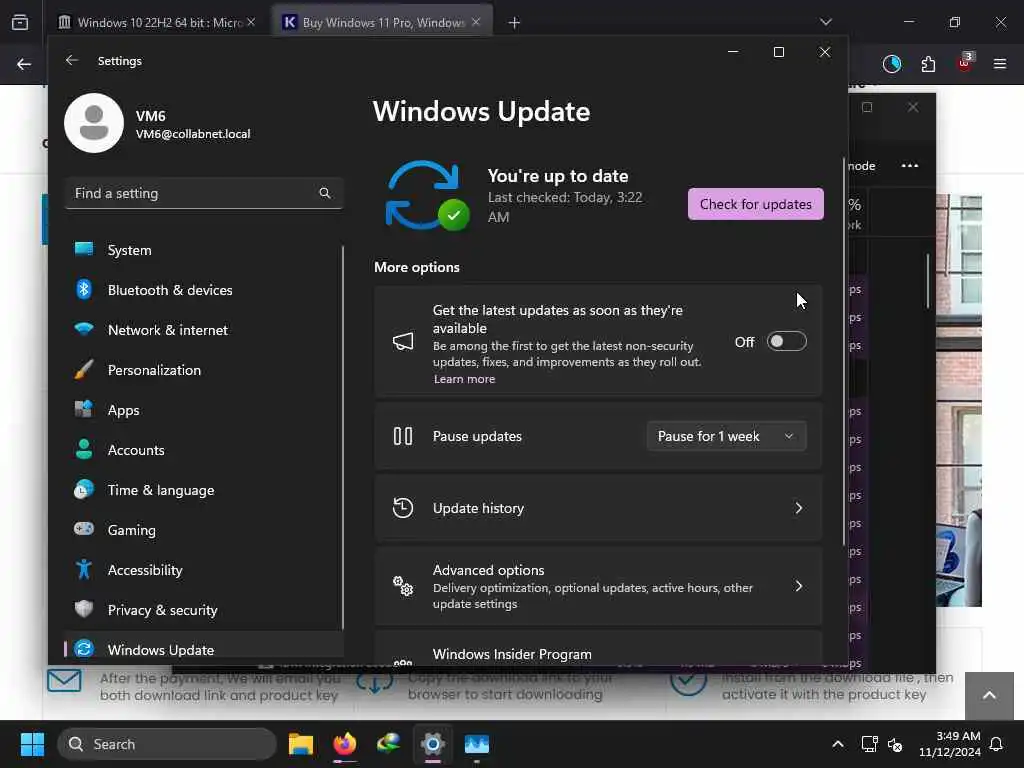Image resolution: width=1024 pixels, height=768 pixels.
Task: Open Firefox extensions puzzle icon
Action: click(x=928, y=64)
